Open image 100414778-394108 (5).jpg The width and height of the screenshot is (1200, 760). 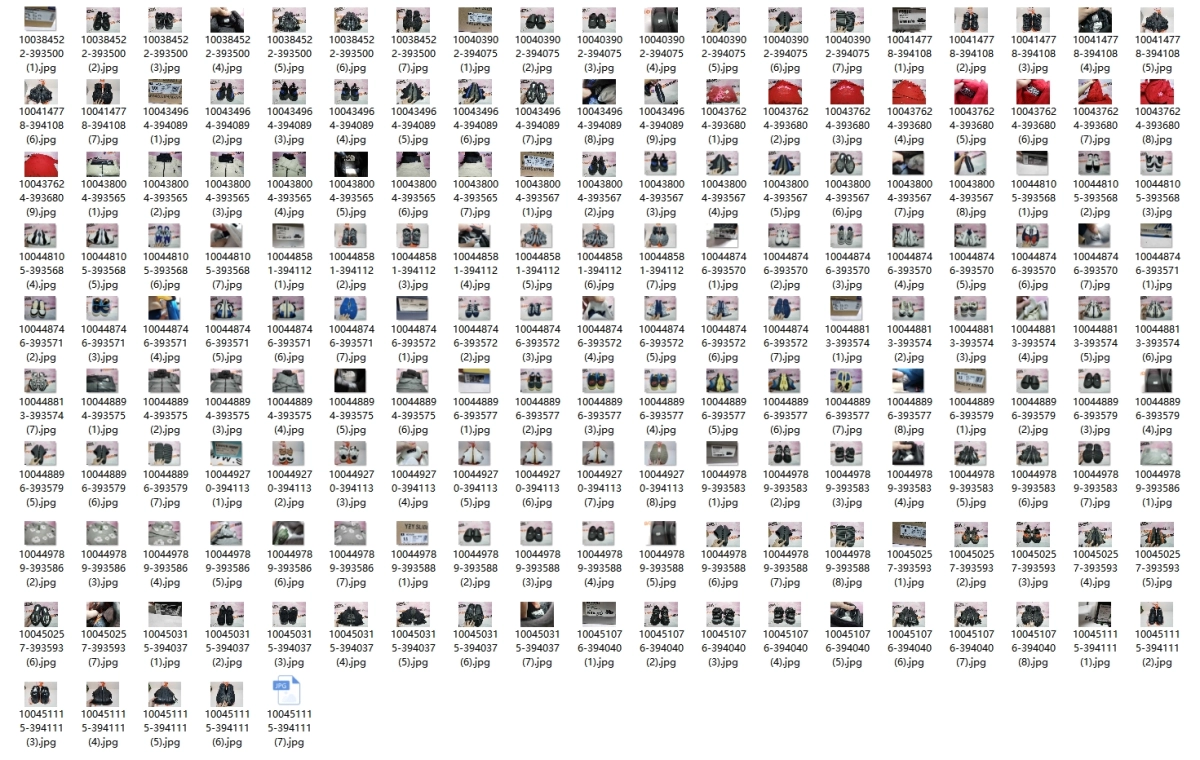pos(1158,19)
